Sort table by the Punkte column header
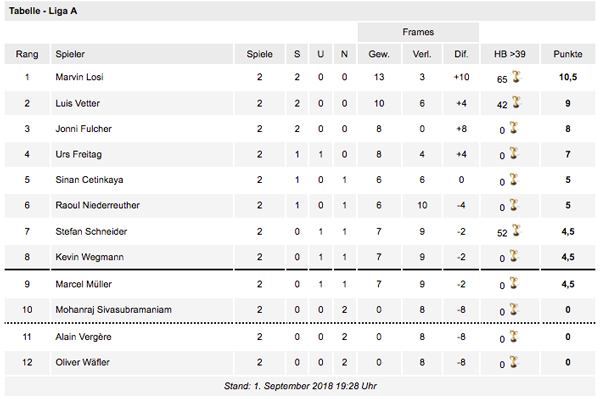The width and height of the screenshot is (600, 399). click(567, 54)
